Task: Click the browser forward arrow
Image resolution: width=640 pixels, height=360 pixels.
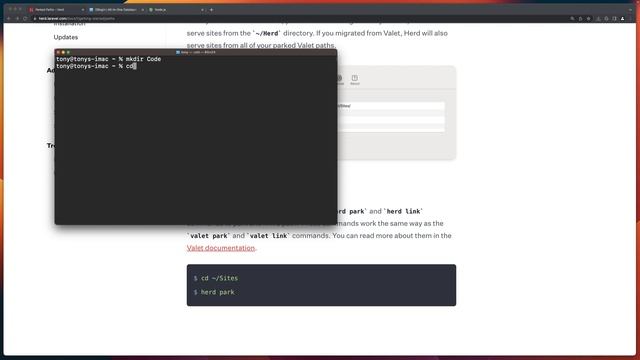Action: 17,19
